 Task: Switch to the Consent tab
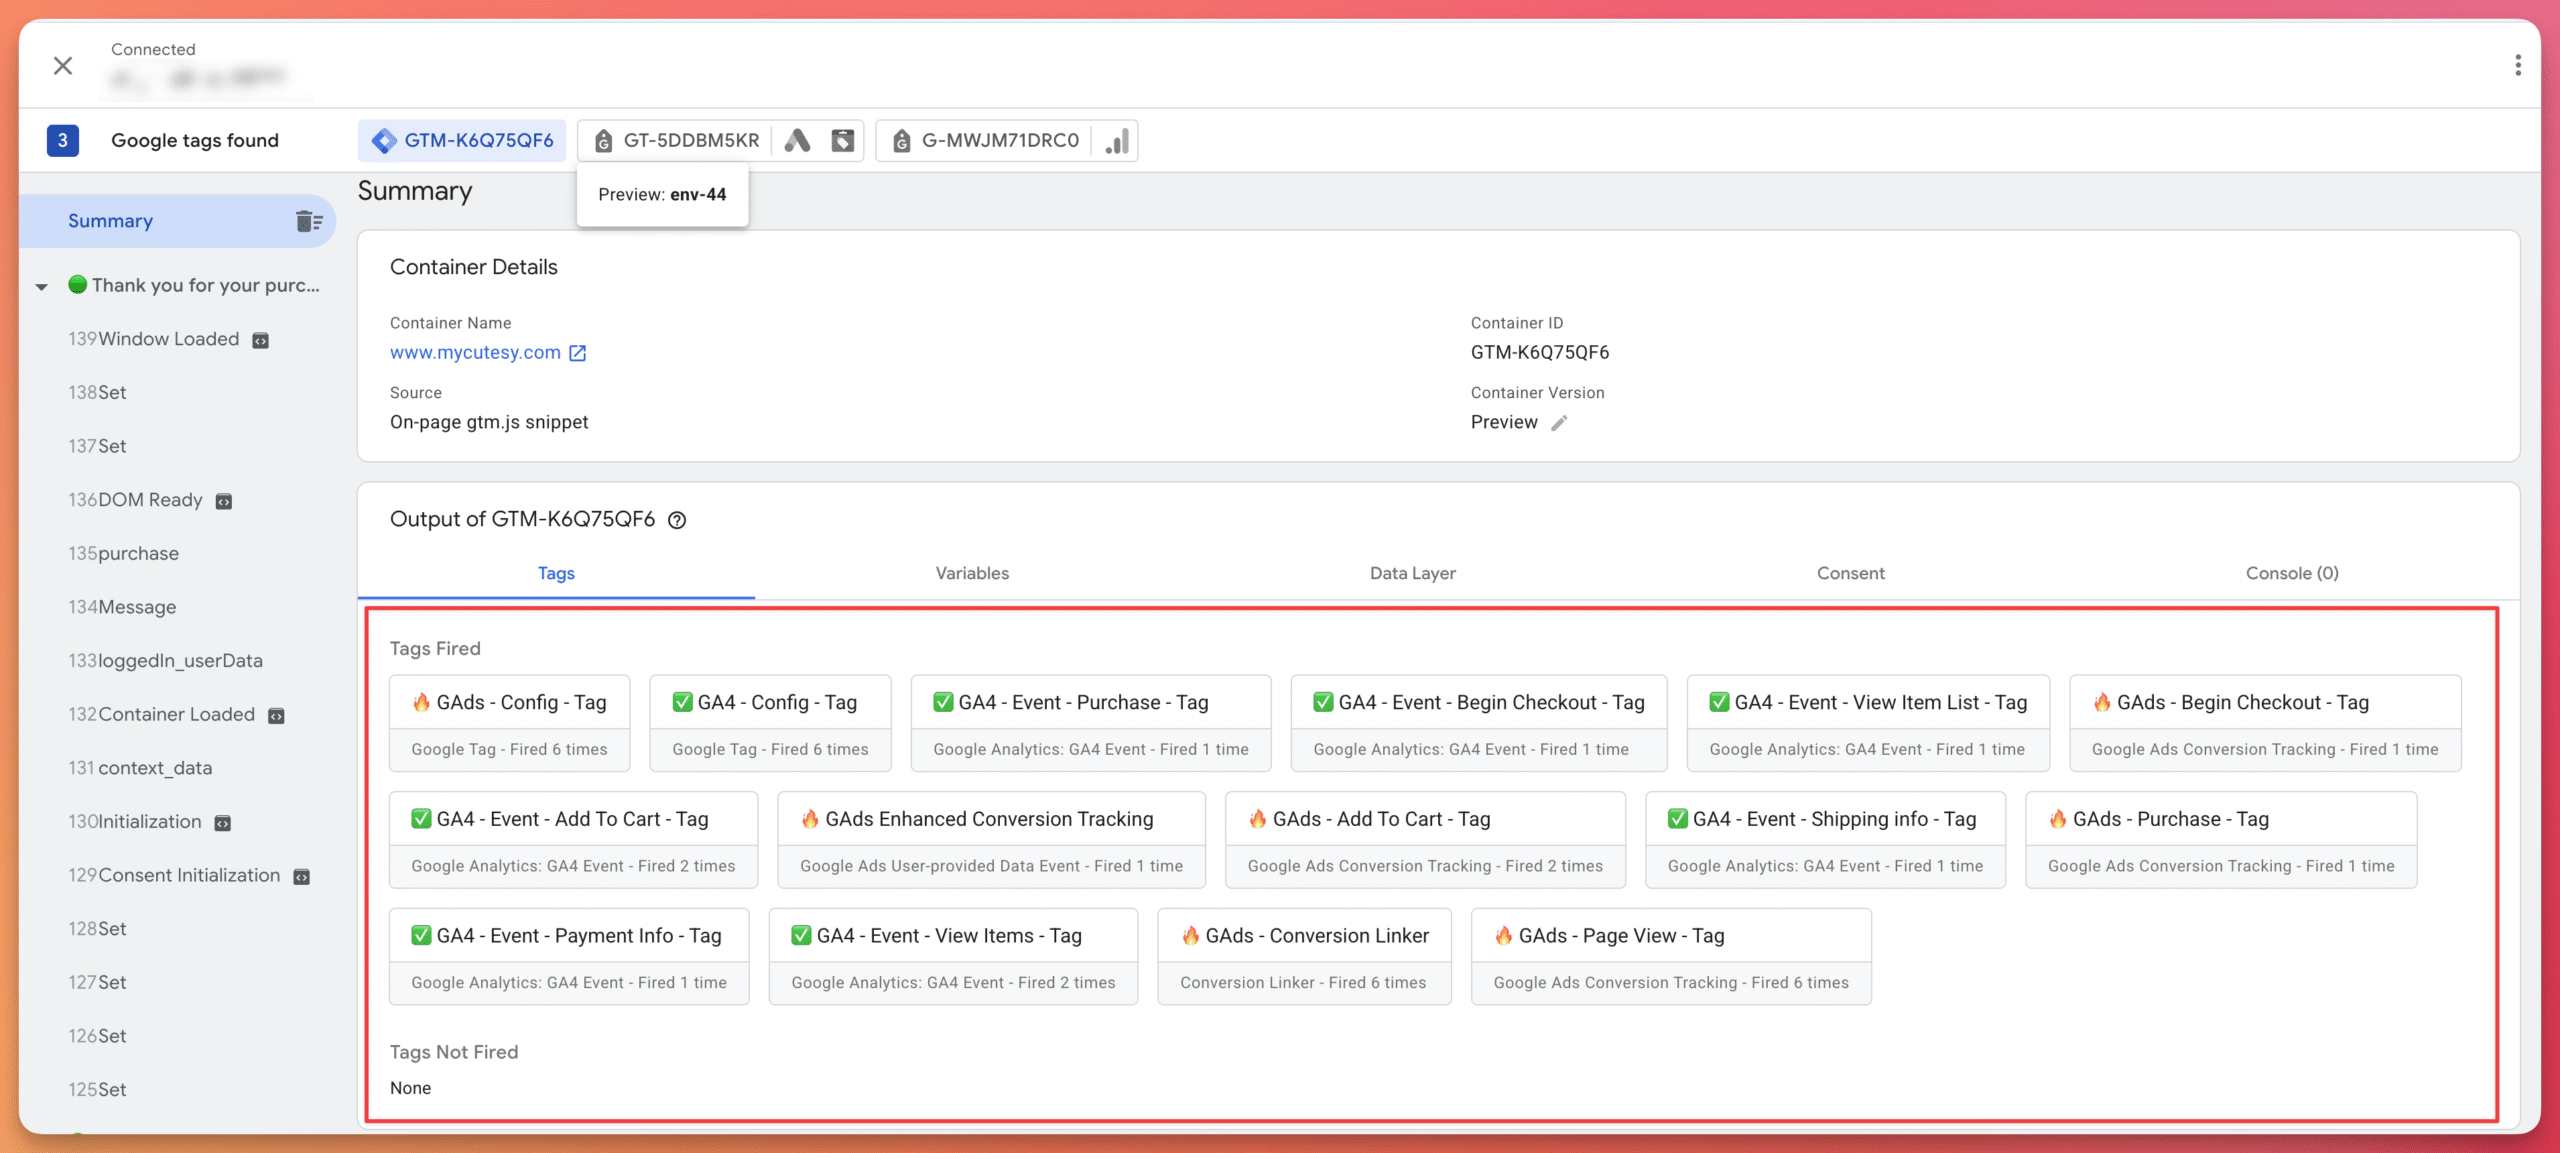pos(1850,574)
